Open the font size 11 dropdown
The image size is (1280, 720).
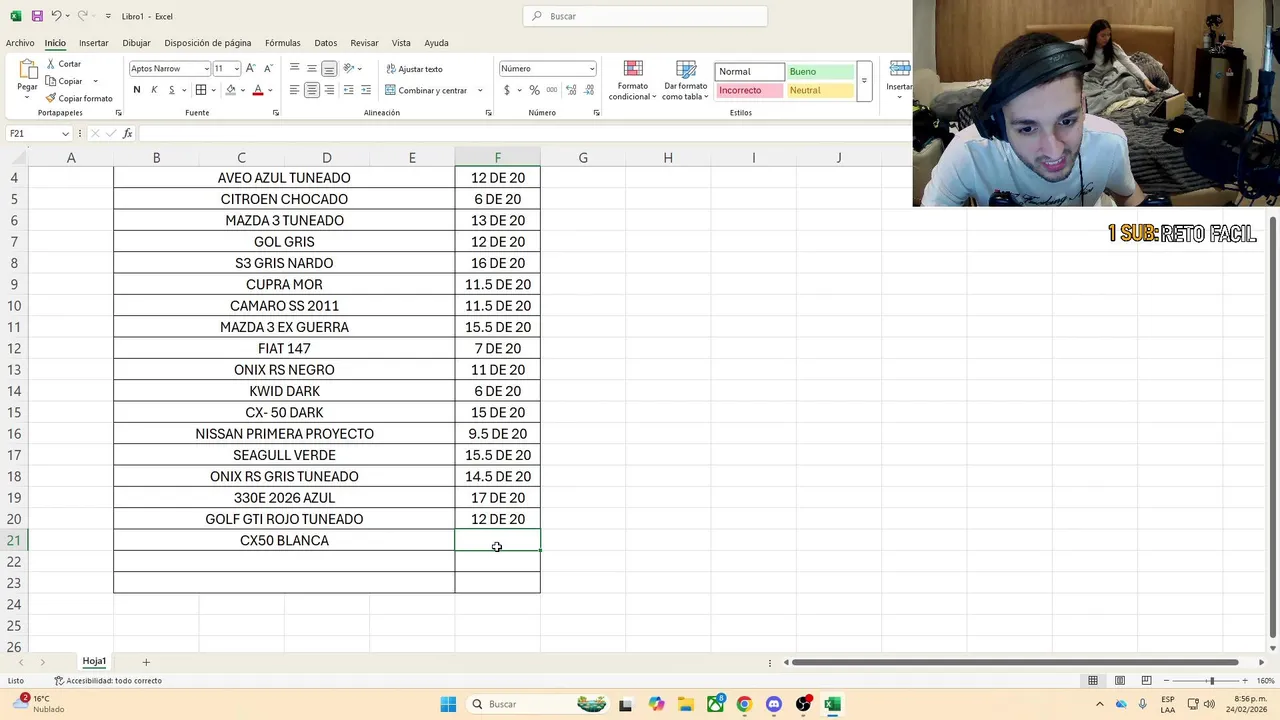click(237, 69)
